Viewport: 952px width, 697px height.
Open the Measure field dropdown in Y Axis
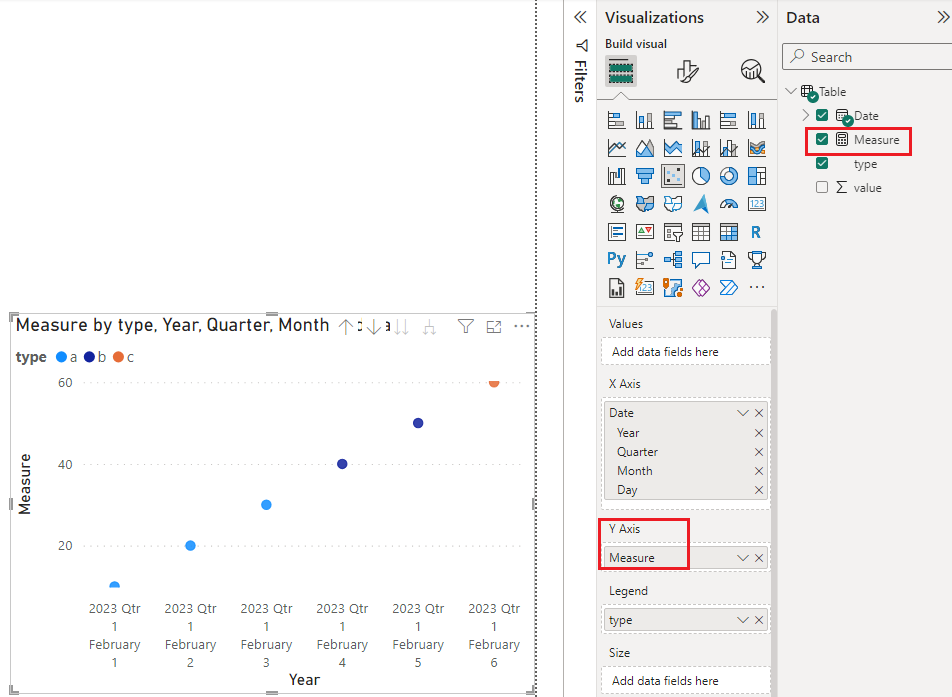coord(743,558)
